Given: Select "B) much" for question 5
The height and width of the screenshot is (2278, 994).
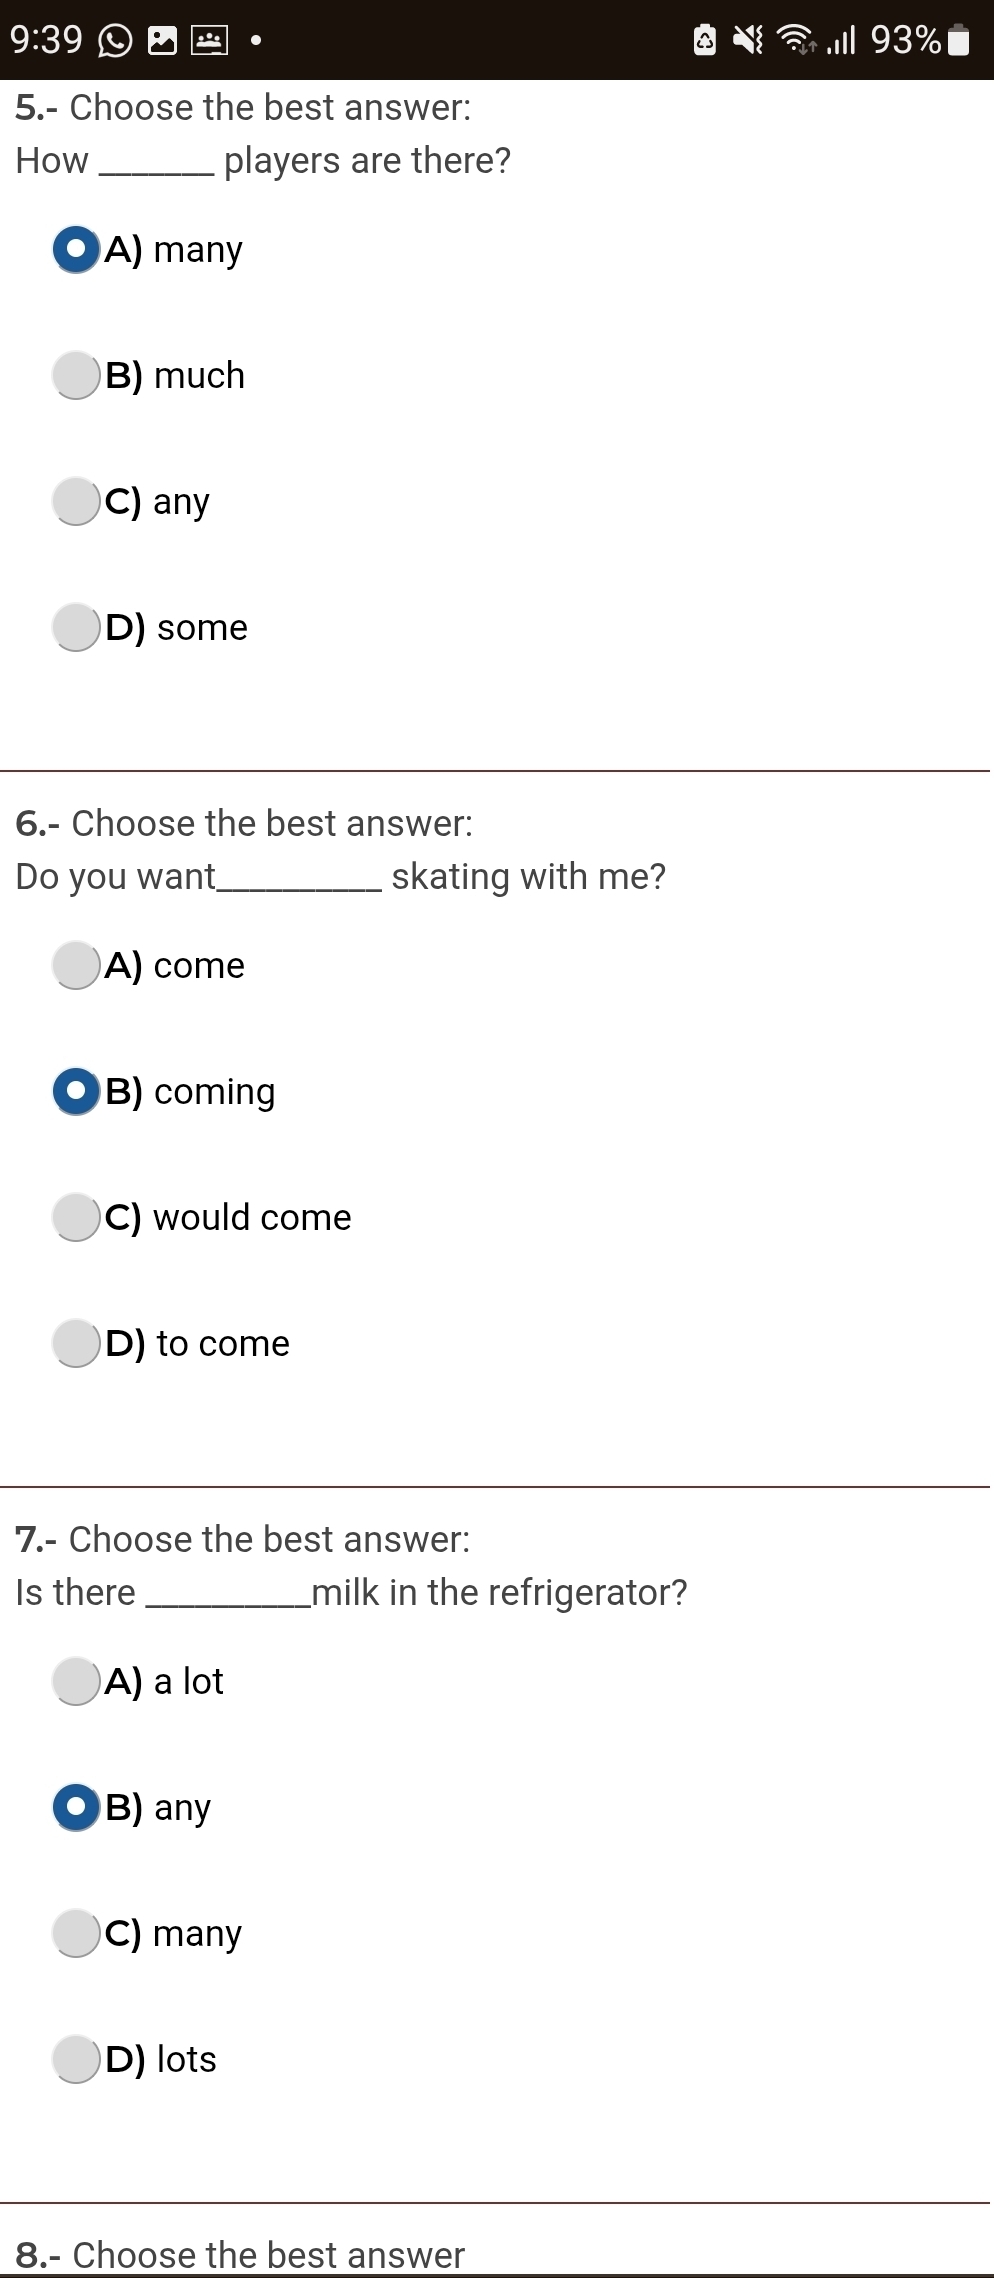Looking at the screenshot, I should [77, 375].
